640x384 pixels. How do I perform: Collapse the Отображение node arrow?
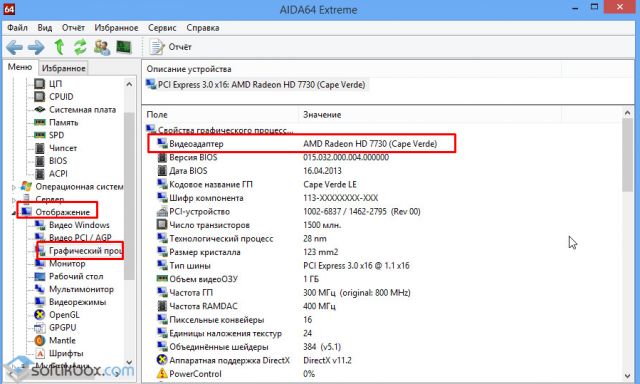tap(14, 213)
